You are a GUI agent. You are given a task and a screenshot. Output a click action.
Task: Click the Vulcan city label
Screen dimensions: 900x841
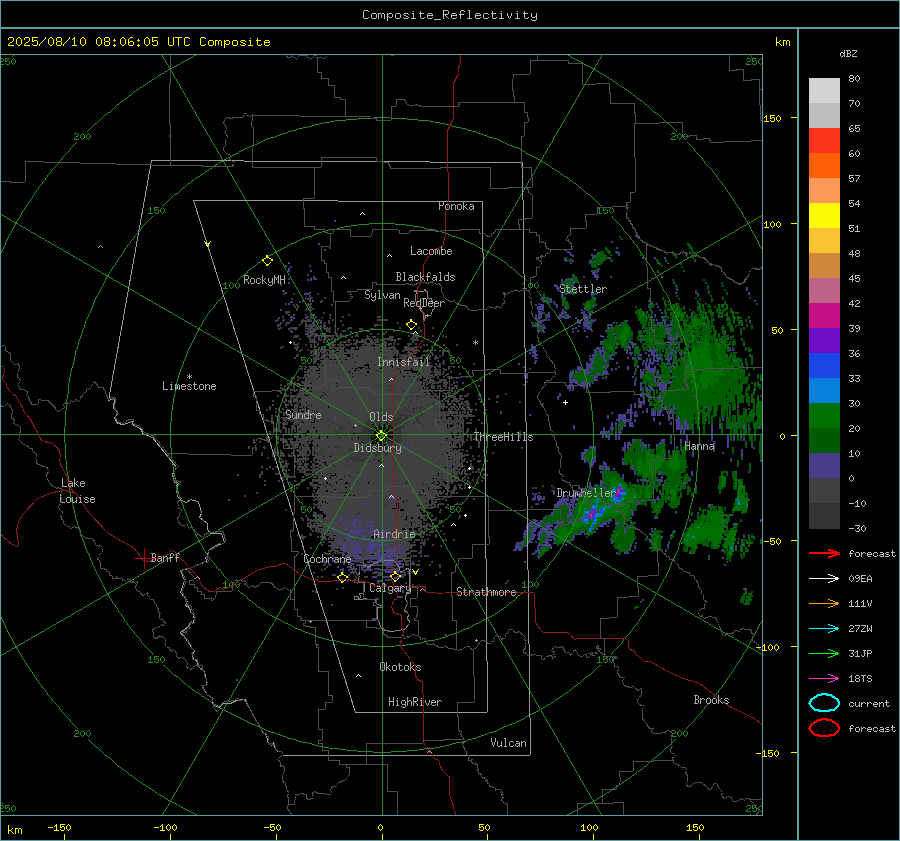pyautogui.click(x=508, y=743)
